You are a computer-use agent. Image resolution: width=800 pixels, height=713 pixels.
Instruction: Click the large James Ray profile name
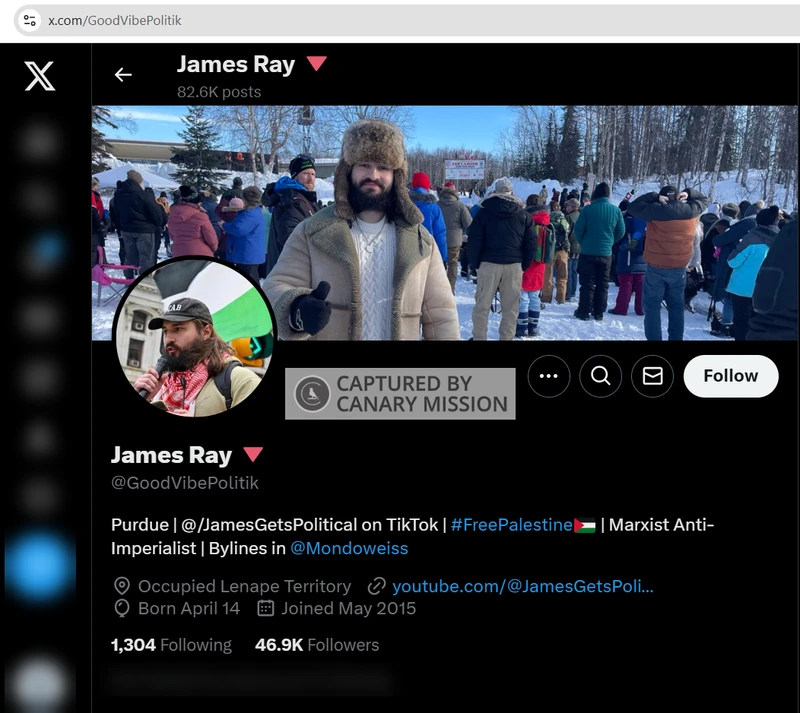pyautogui.click(x=171, y=455)
